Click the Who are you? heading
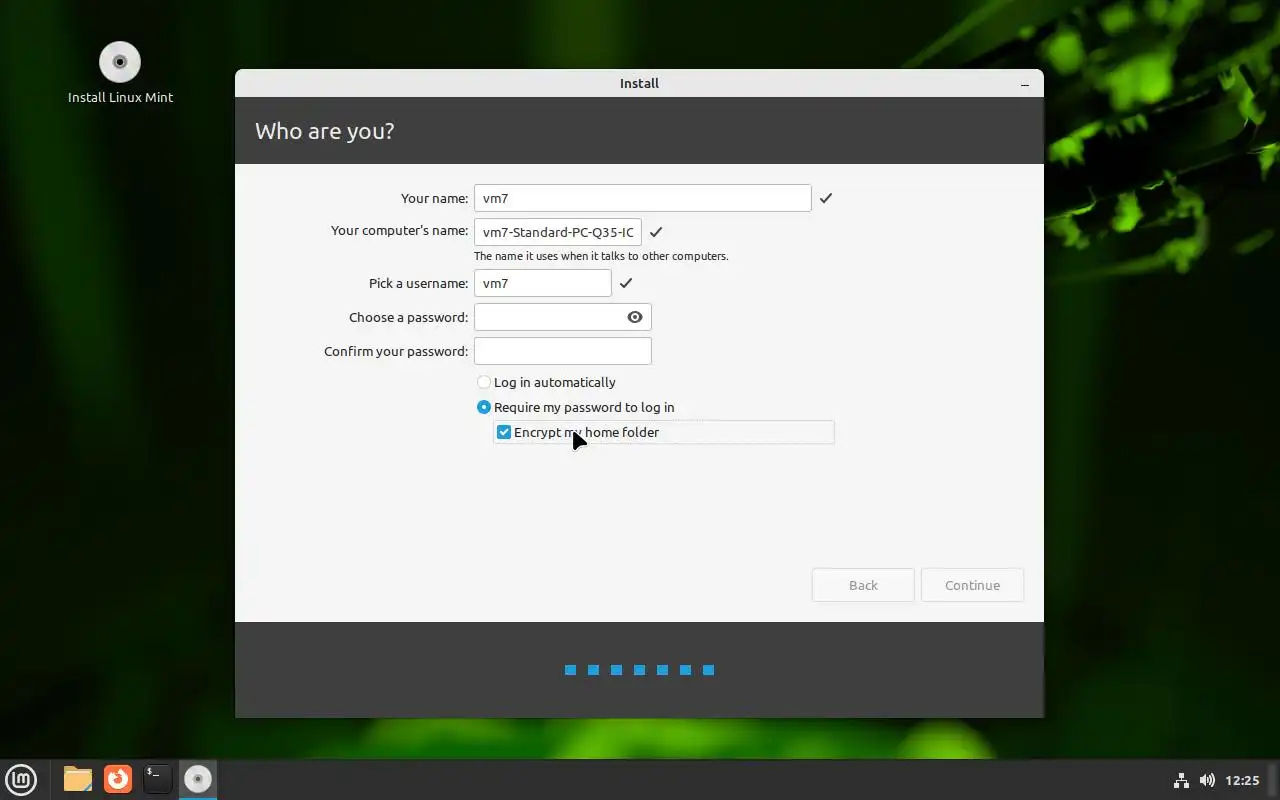The width and height of the screenshot is (1280, 800). 324,131
